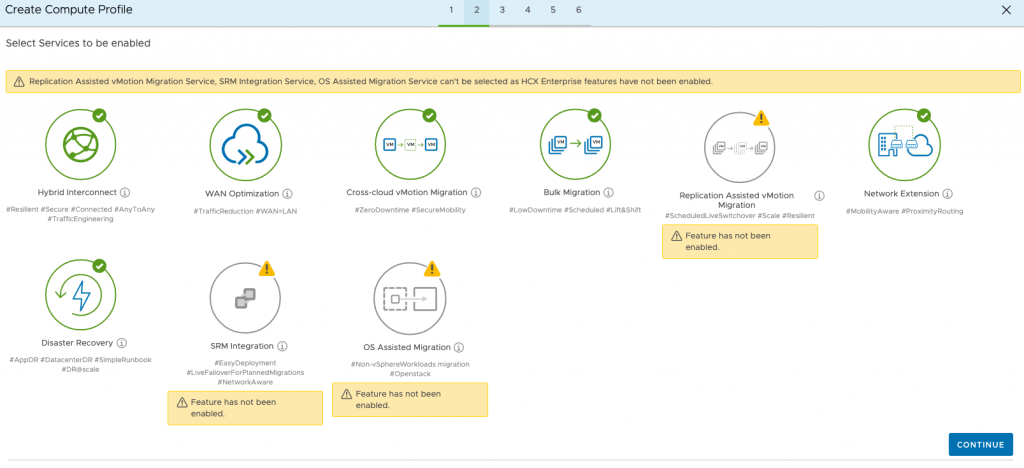Open info for Network Extension
The image size is (1024, 468).
948,194
